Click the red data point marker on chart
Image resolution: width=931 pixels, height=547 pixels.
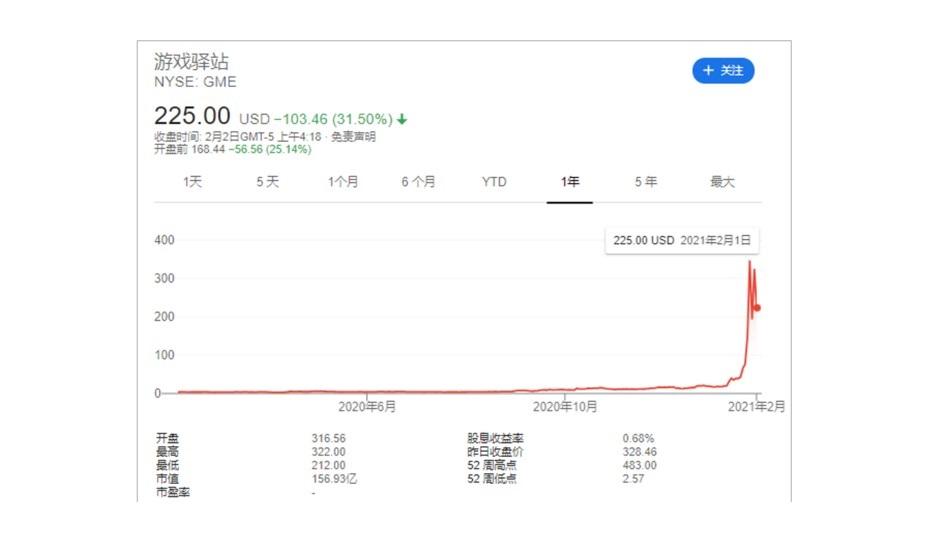point(757,308)
